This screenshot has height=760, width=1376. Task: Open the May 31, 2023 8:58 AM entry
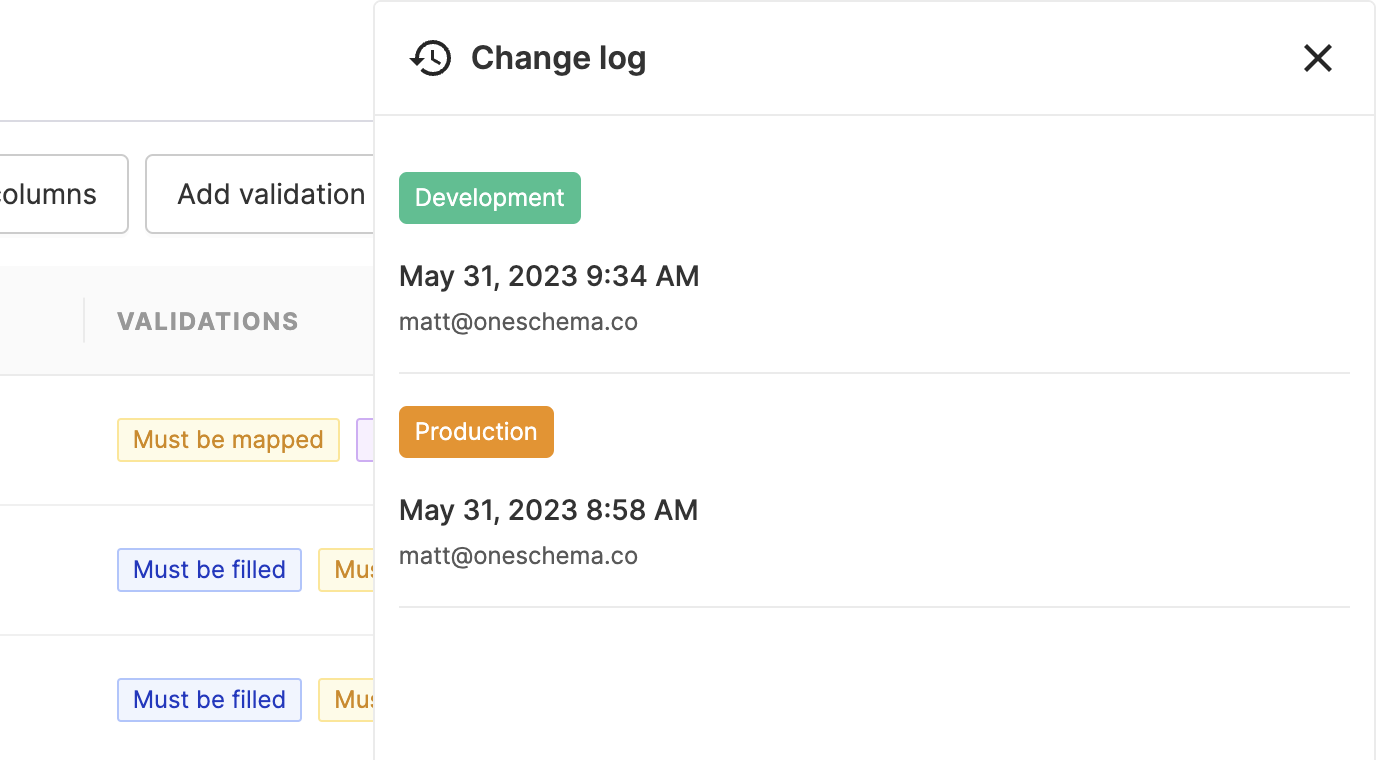tap(548, 510)
